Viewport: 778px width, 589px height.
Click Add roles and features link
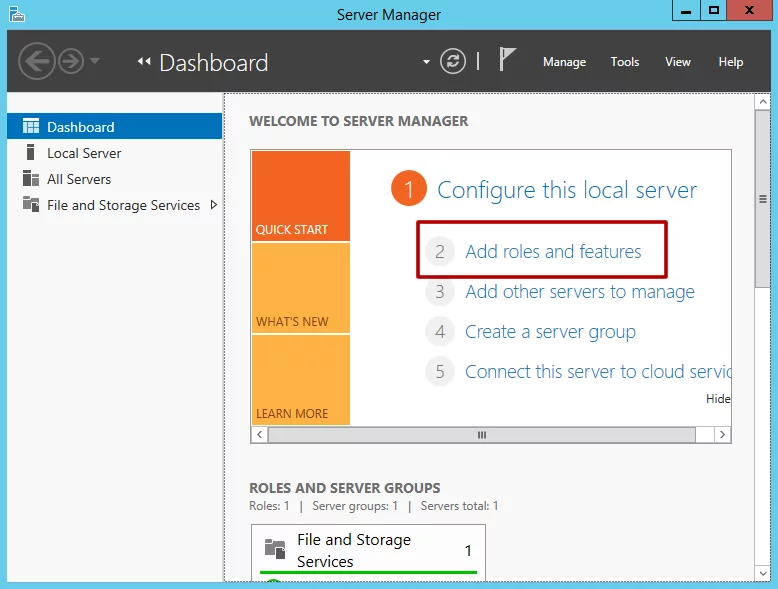click(553, 252)
